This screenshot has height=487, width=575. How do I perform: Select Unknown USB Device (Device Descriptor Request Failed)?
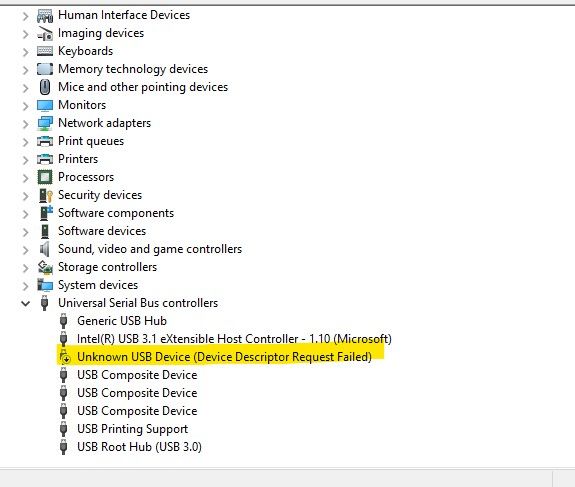224,357
